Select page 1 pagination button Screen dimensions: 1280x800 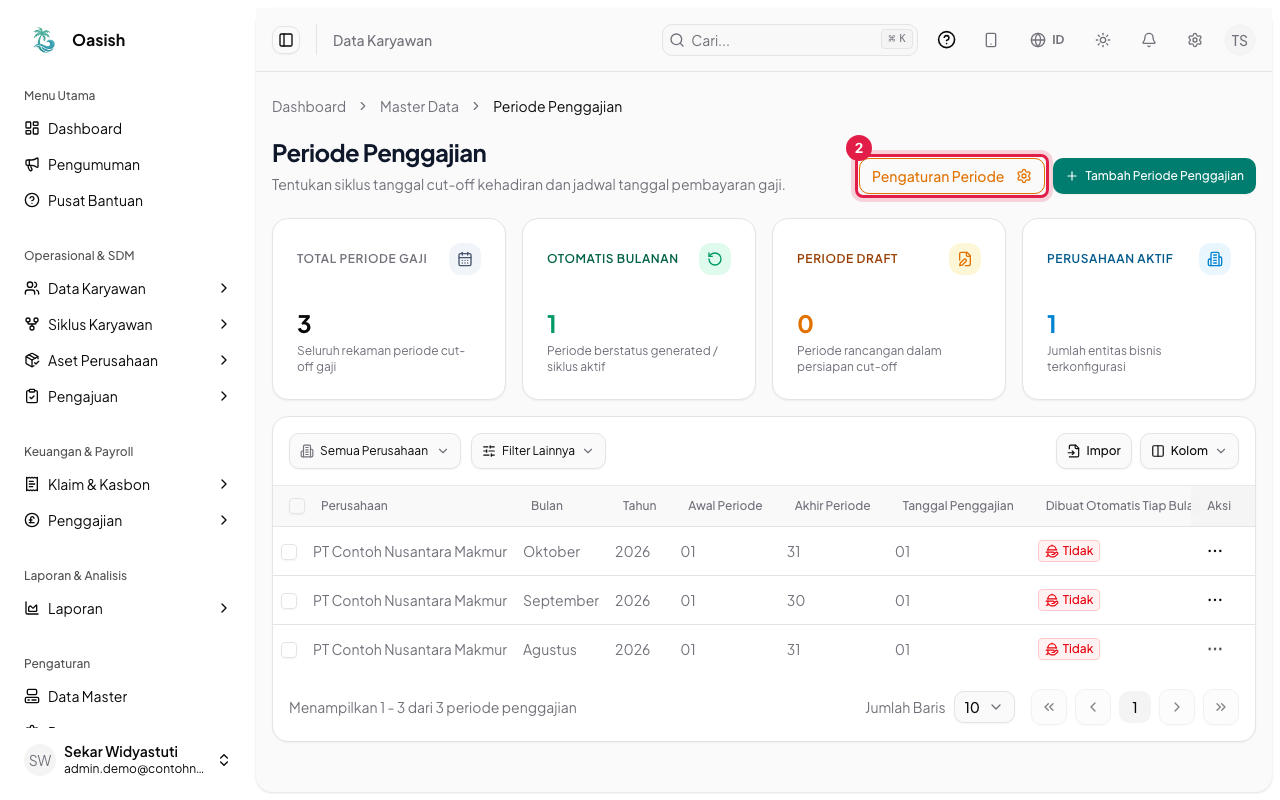point(1135,707)
